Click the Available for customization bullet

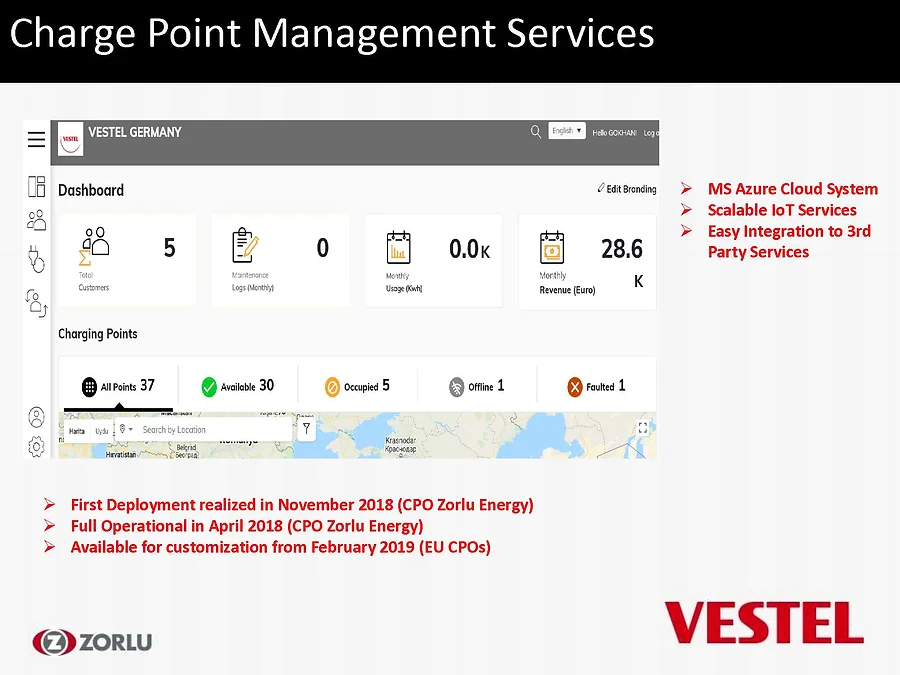(x=281, y=547)
